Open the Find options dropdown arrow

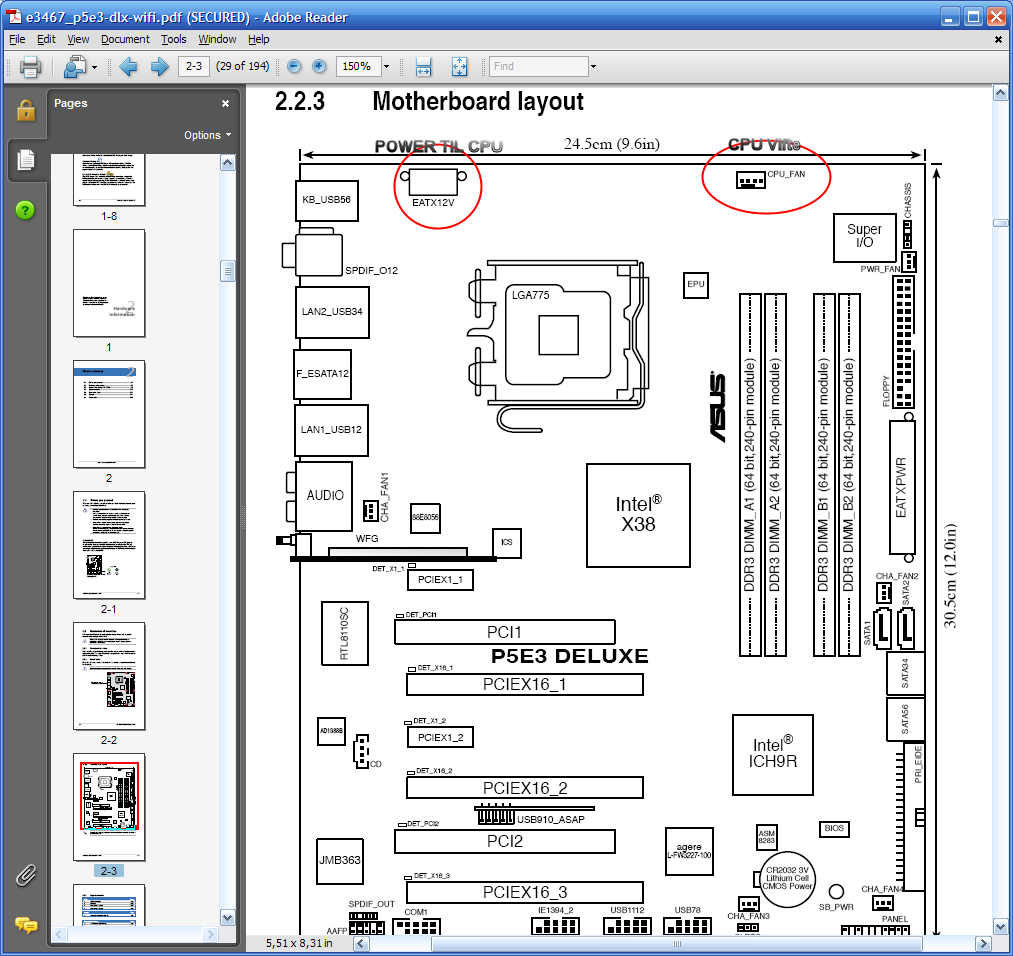tap(593, 67)
